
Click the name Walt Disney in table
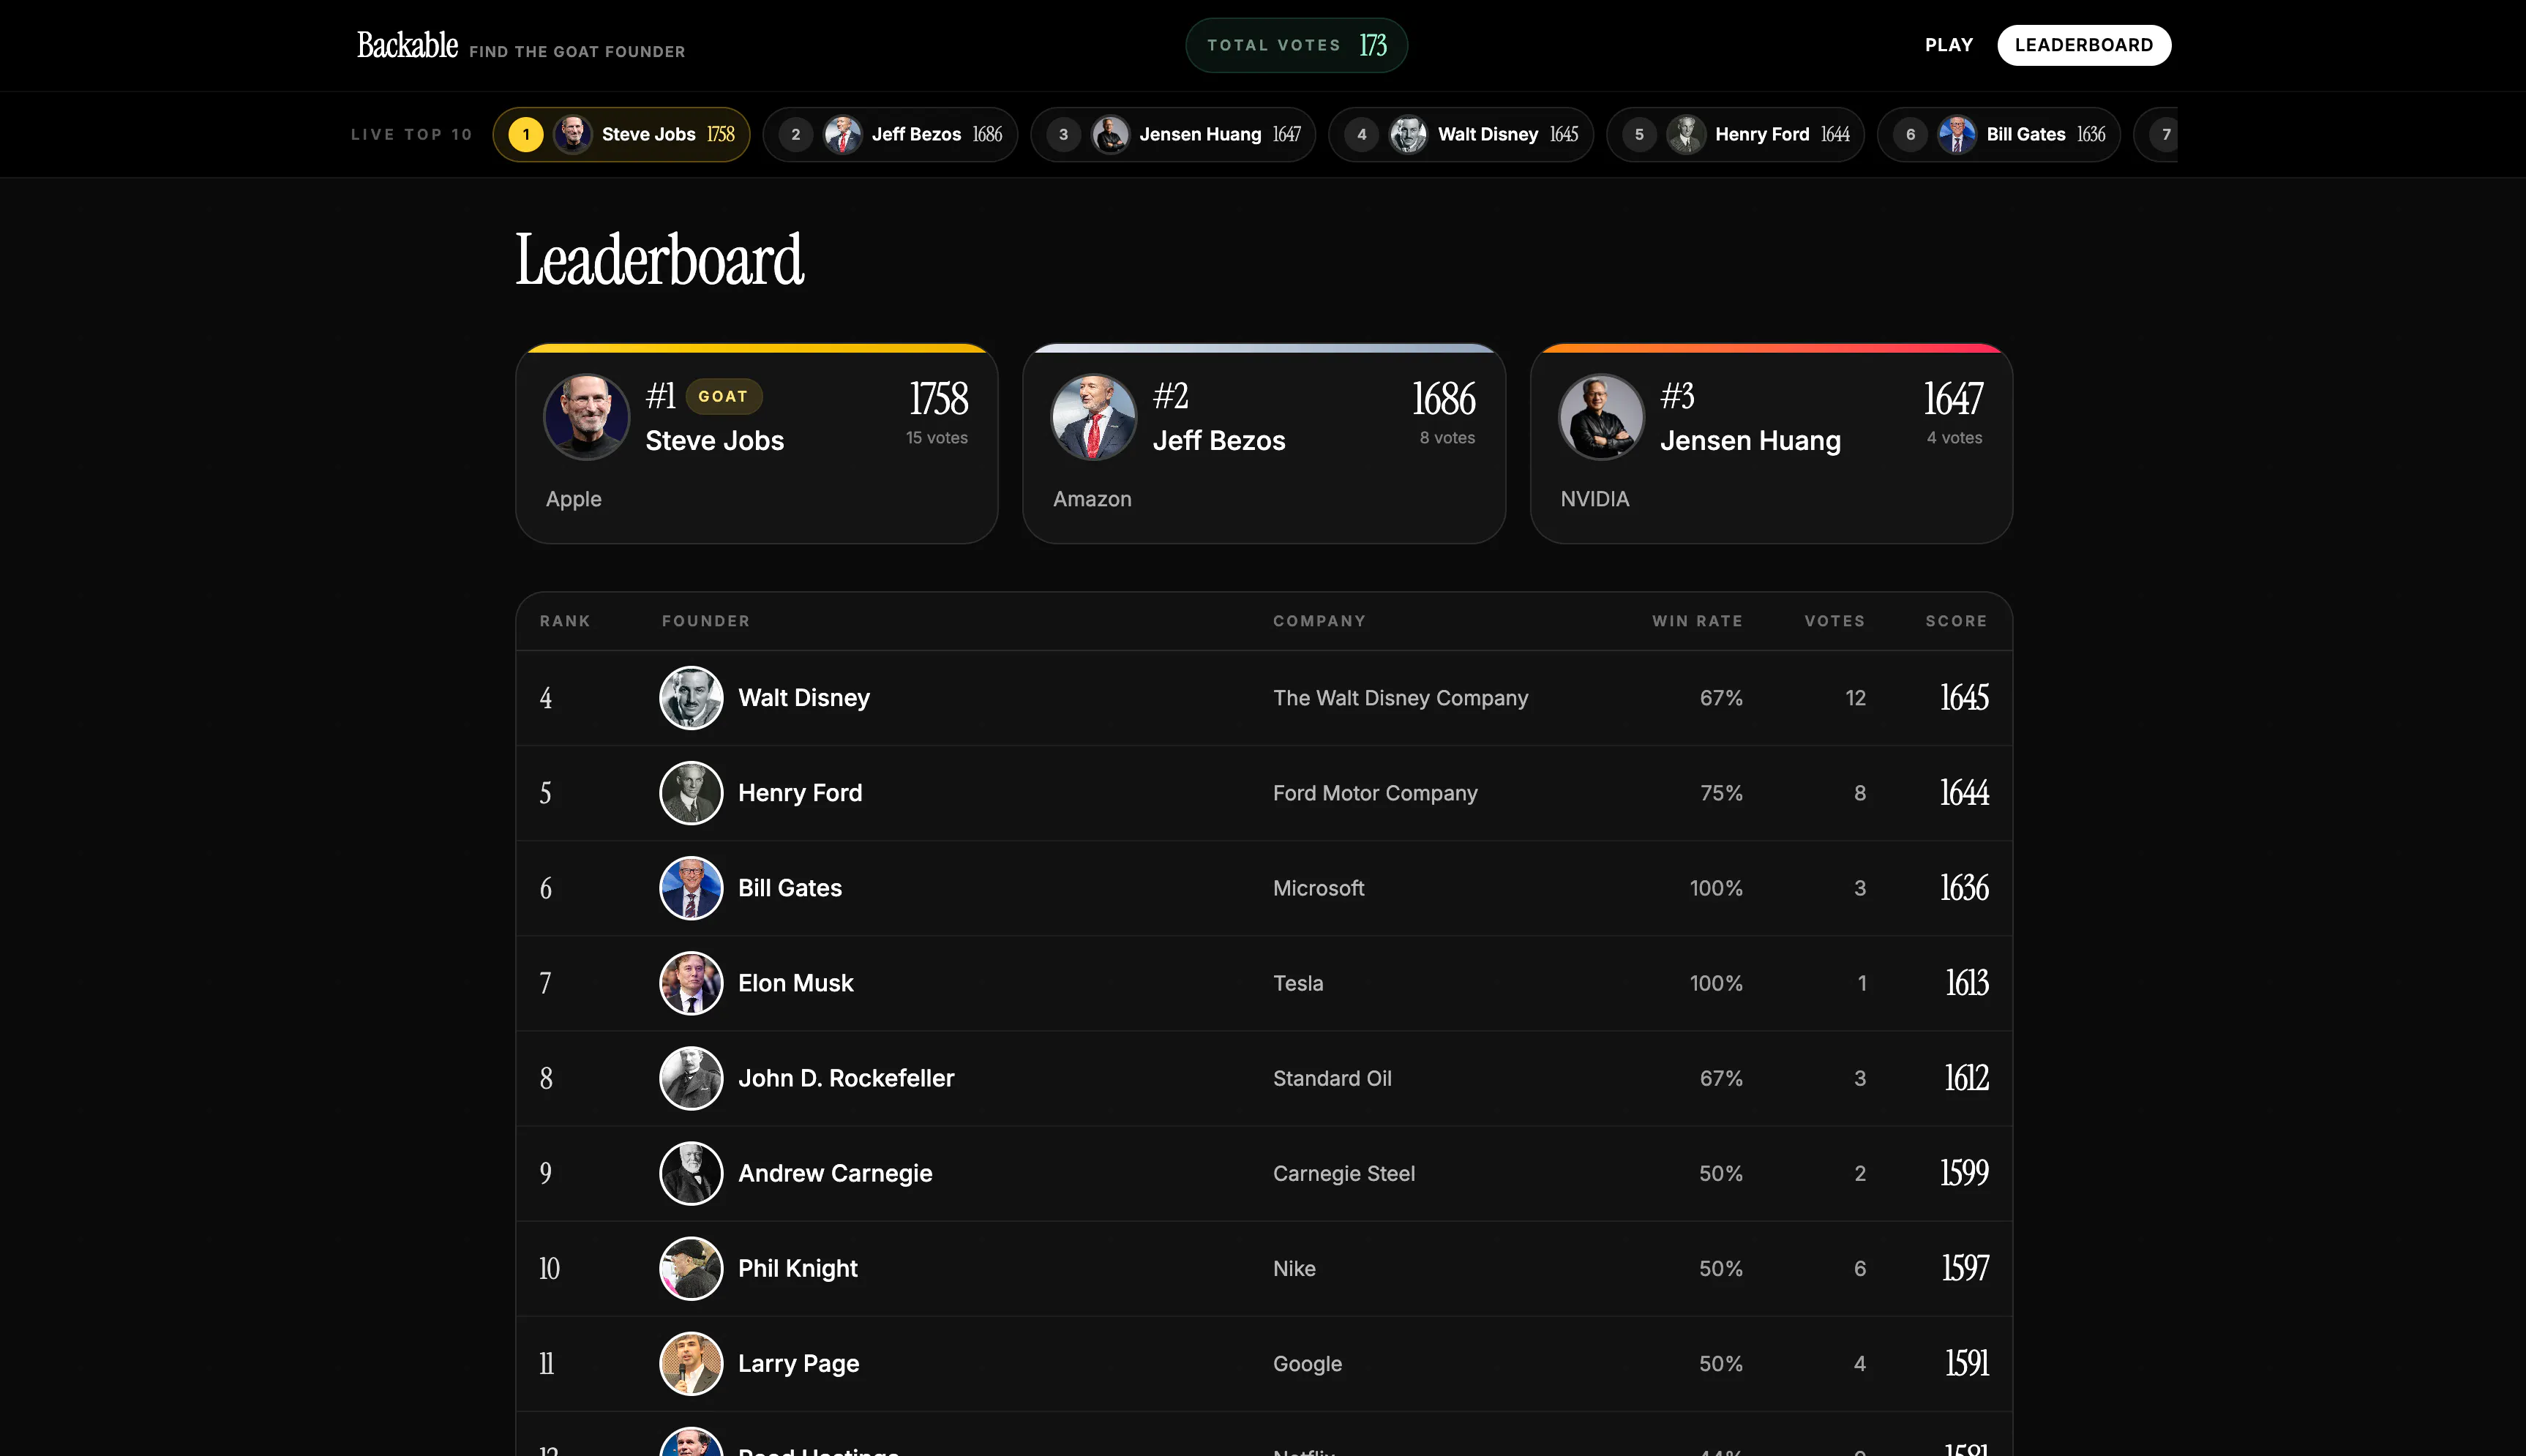[804, 698]
